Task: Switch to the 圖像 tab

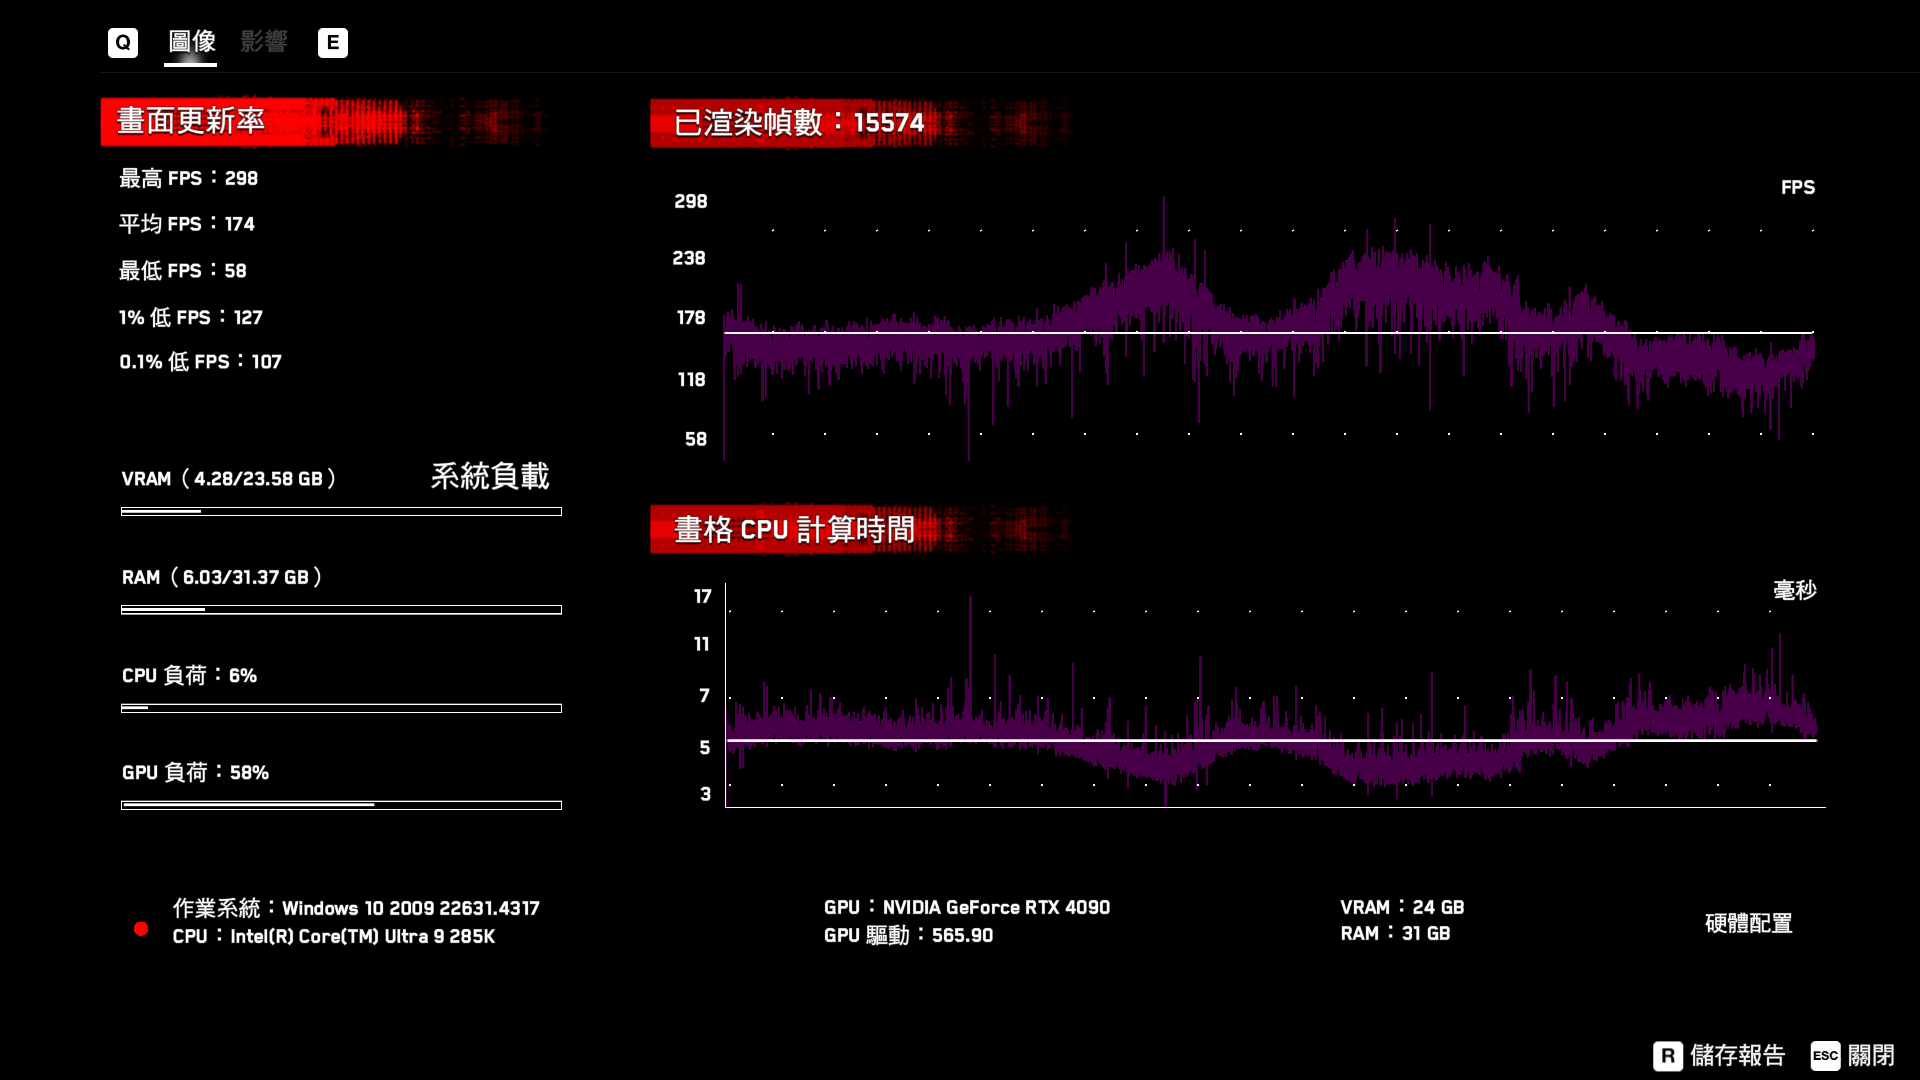Action: pyautogui.click(x=190, y=42)
